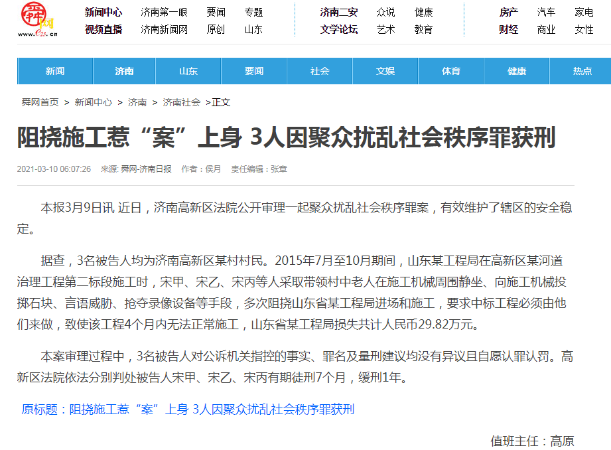Select 新闻 tab in blue navbar
The height and width of the screenshot is (450, 611).
(55, 71)
